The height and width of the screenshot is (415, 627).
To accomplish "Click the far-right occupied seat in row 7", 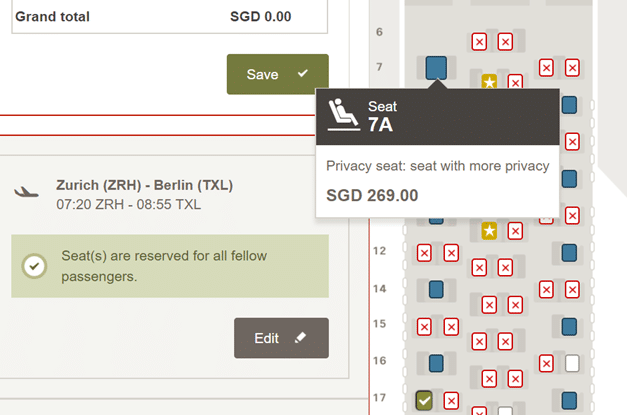I will click(x=572, y=68).
